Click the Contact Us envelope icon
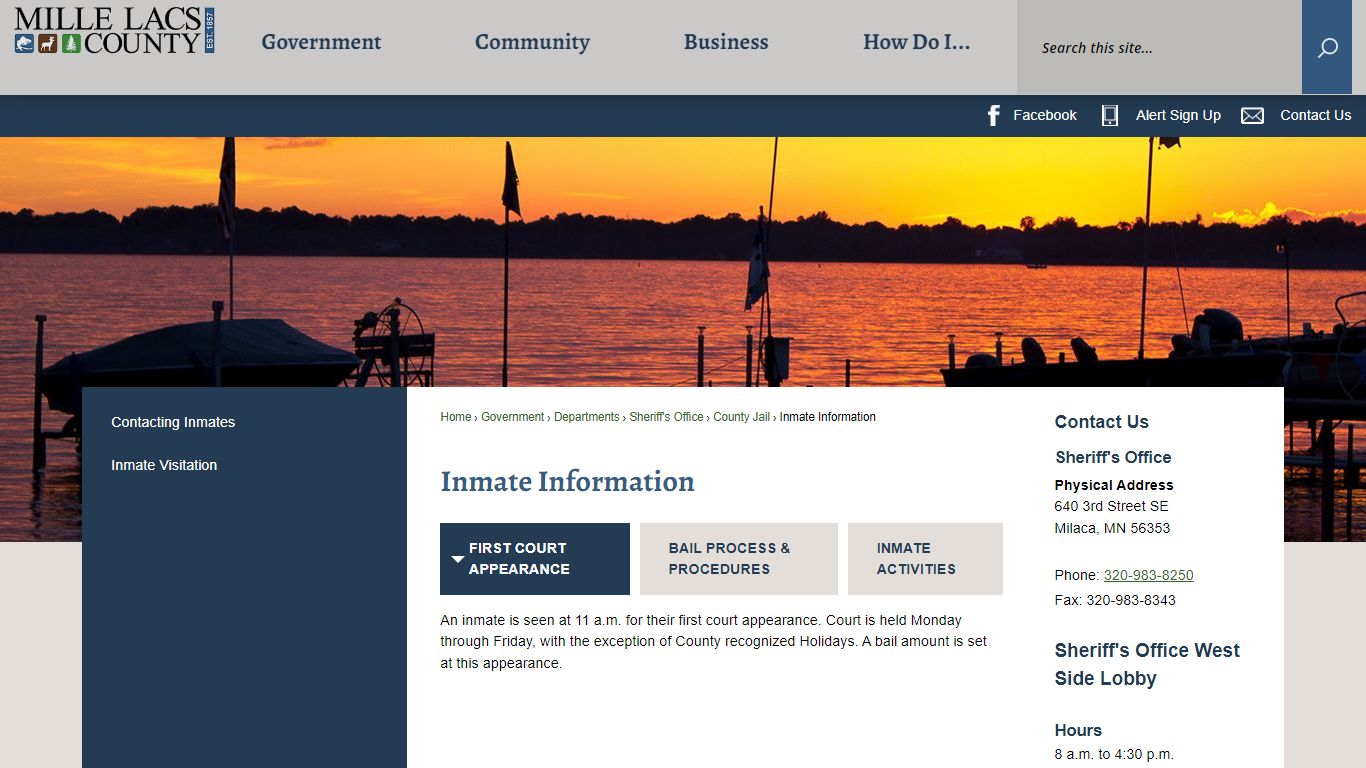The height and width of the screenshot is (768, 1366). coord(1252,116)
